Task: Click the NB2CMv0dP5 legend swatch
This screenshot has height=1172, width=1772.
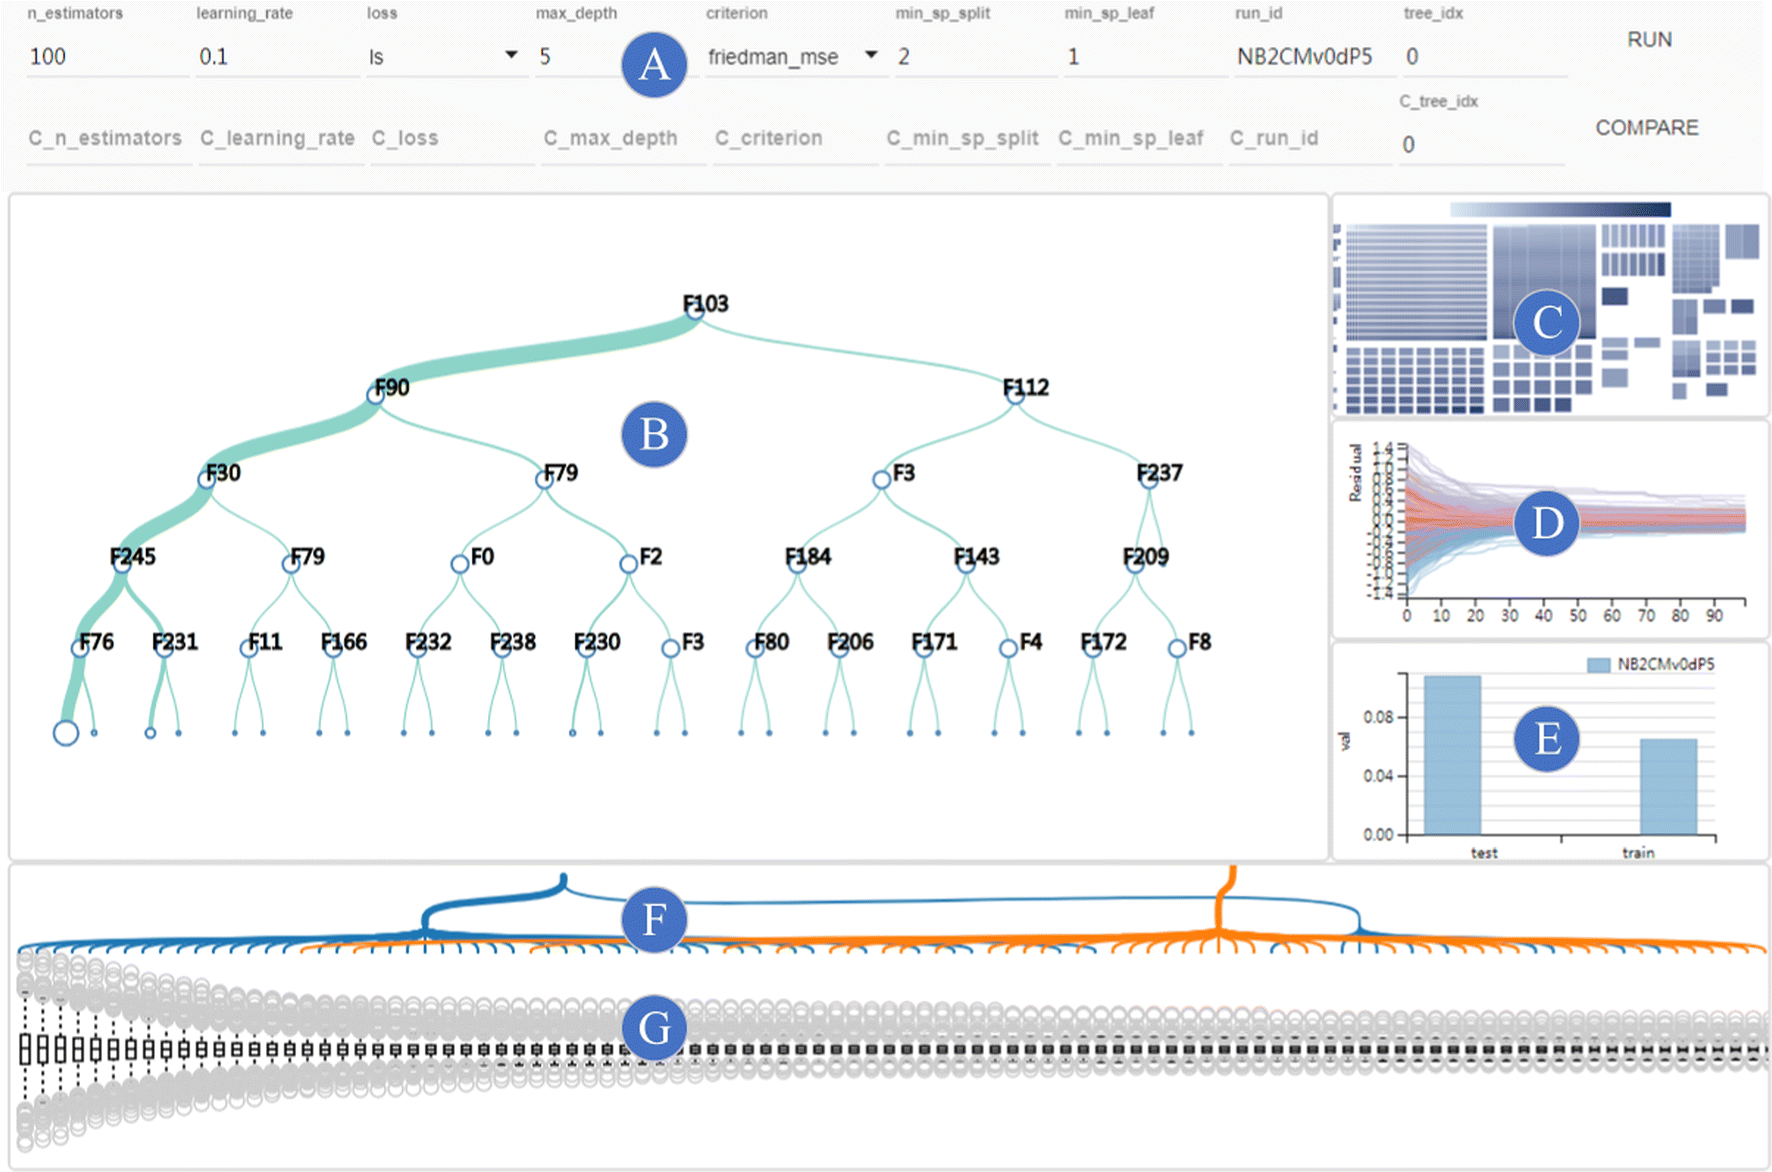Action: point(1598,665)
